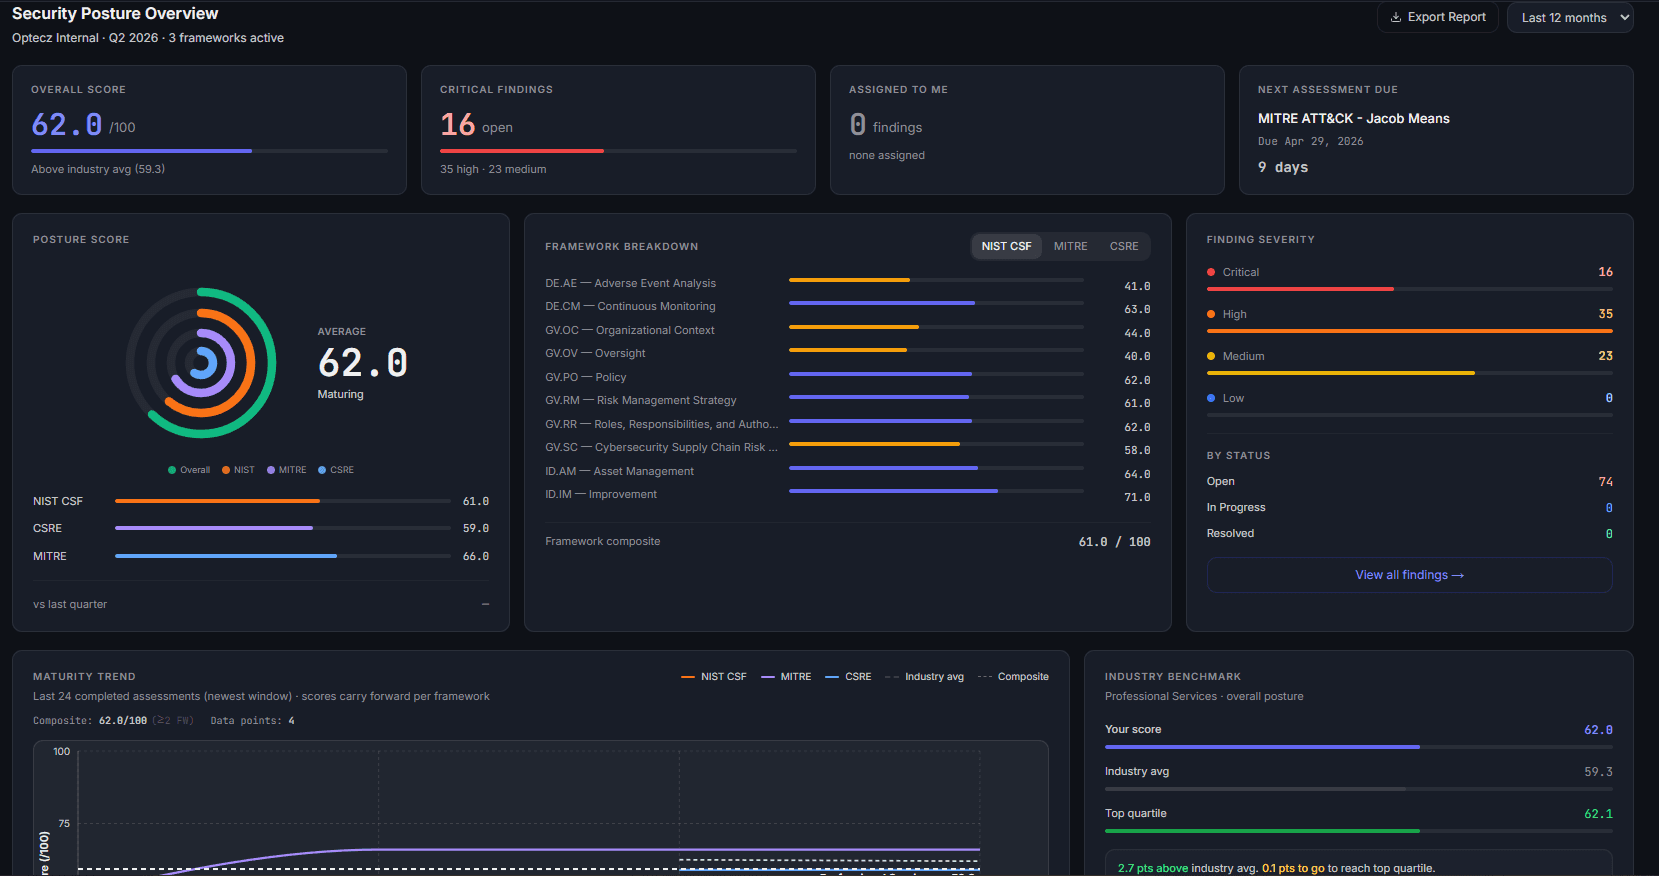Click the Export Report button
Image resolution: width=1659 pixels, height=876 pixels.
pos(1438,17)
